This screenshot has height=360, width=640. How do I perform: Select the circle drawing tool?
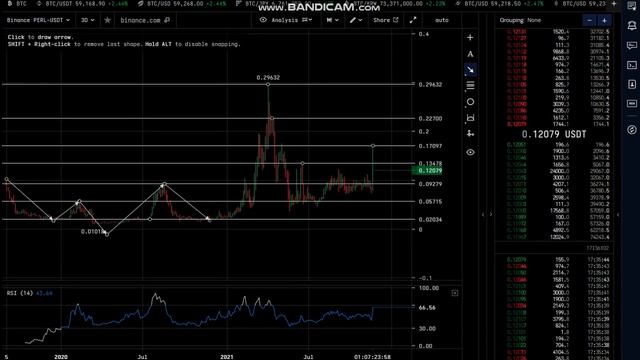(470, 102)
